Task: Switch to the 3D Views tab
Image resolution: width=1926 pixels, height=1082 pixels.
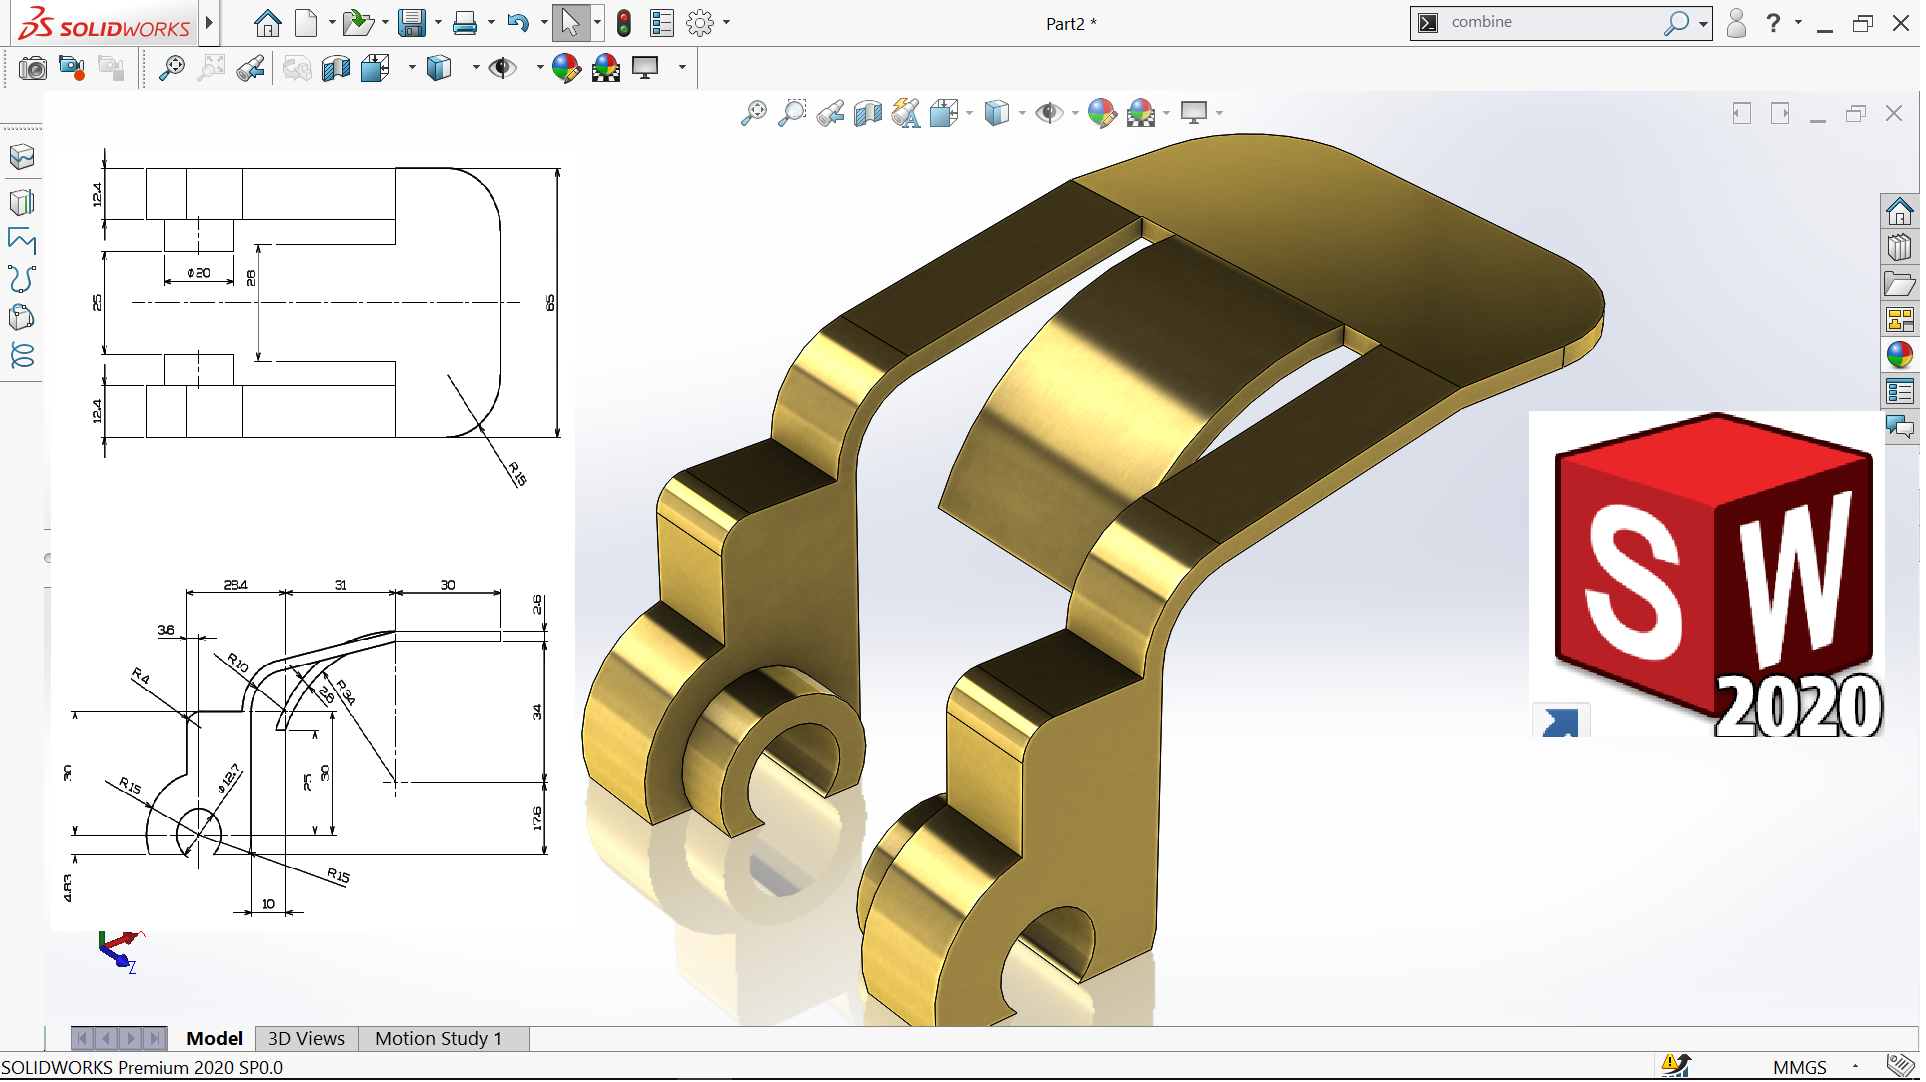Action: click(306, 1040)
